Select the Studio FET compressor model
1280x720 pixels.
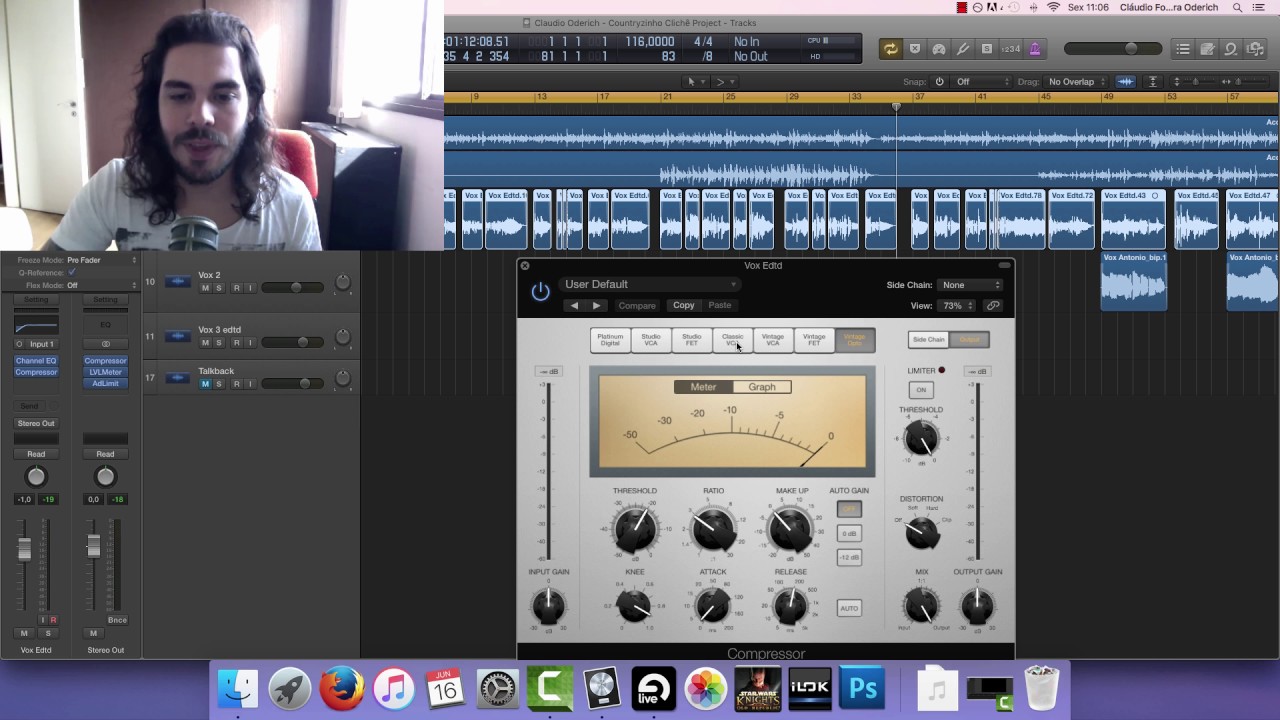[x=691, y=340]
